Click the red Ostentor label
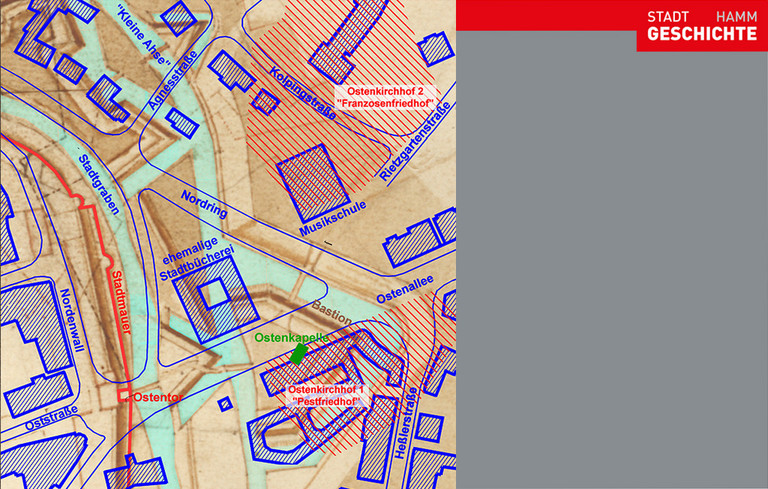The image size is (768, 489). [x=158, y=397]
